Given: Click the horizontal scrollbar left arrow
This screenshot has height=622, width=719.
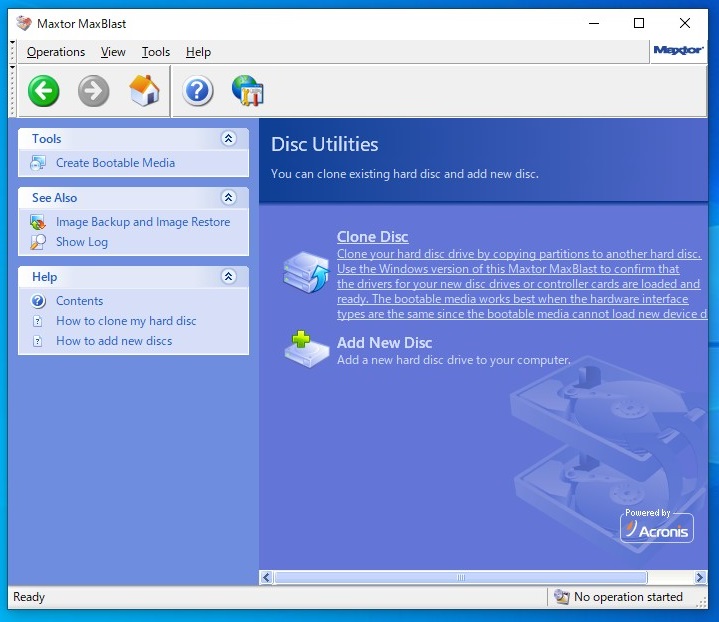Looking at the screenshot, I should (266, 577).
